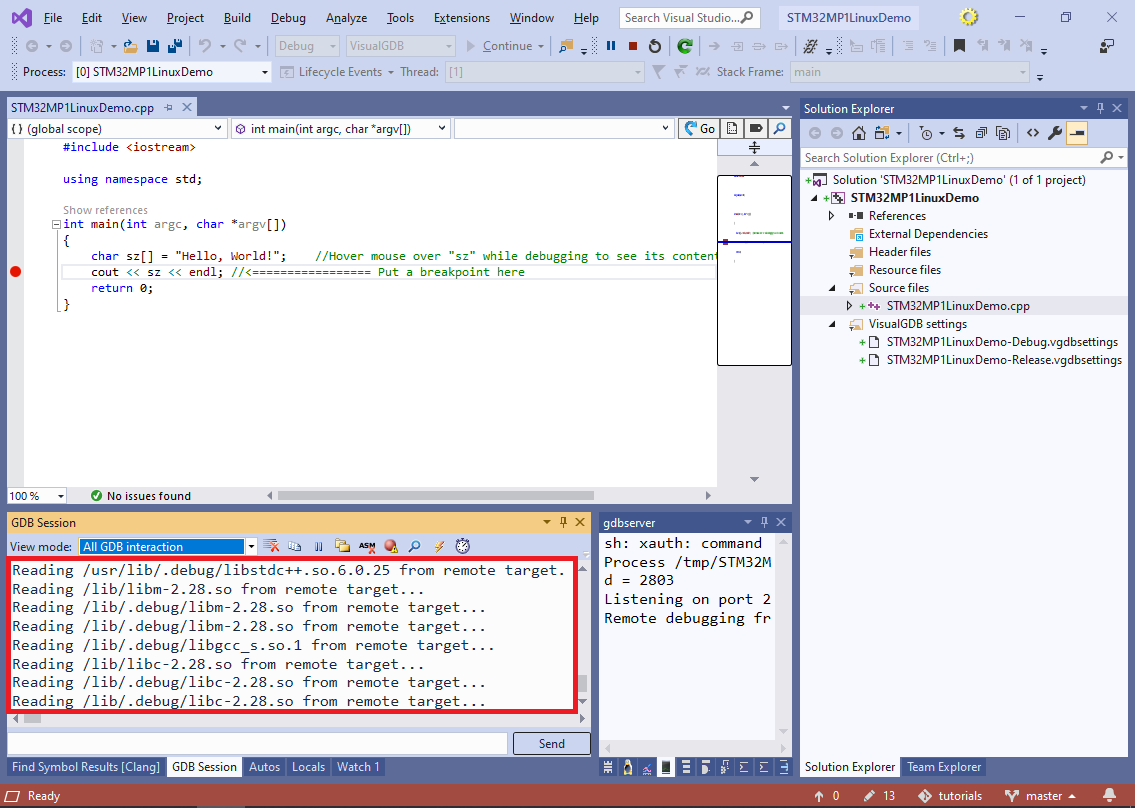This screenshot has height=808, width=1135.
Task: Click the lightning bolt icon in GDB Session
Action: (x=439, y=546)
